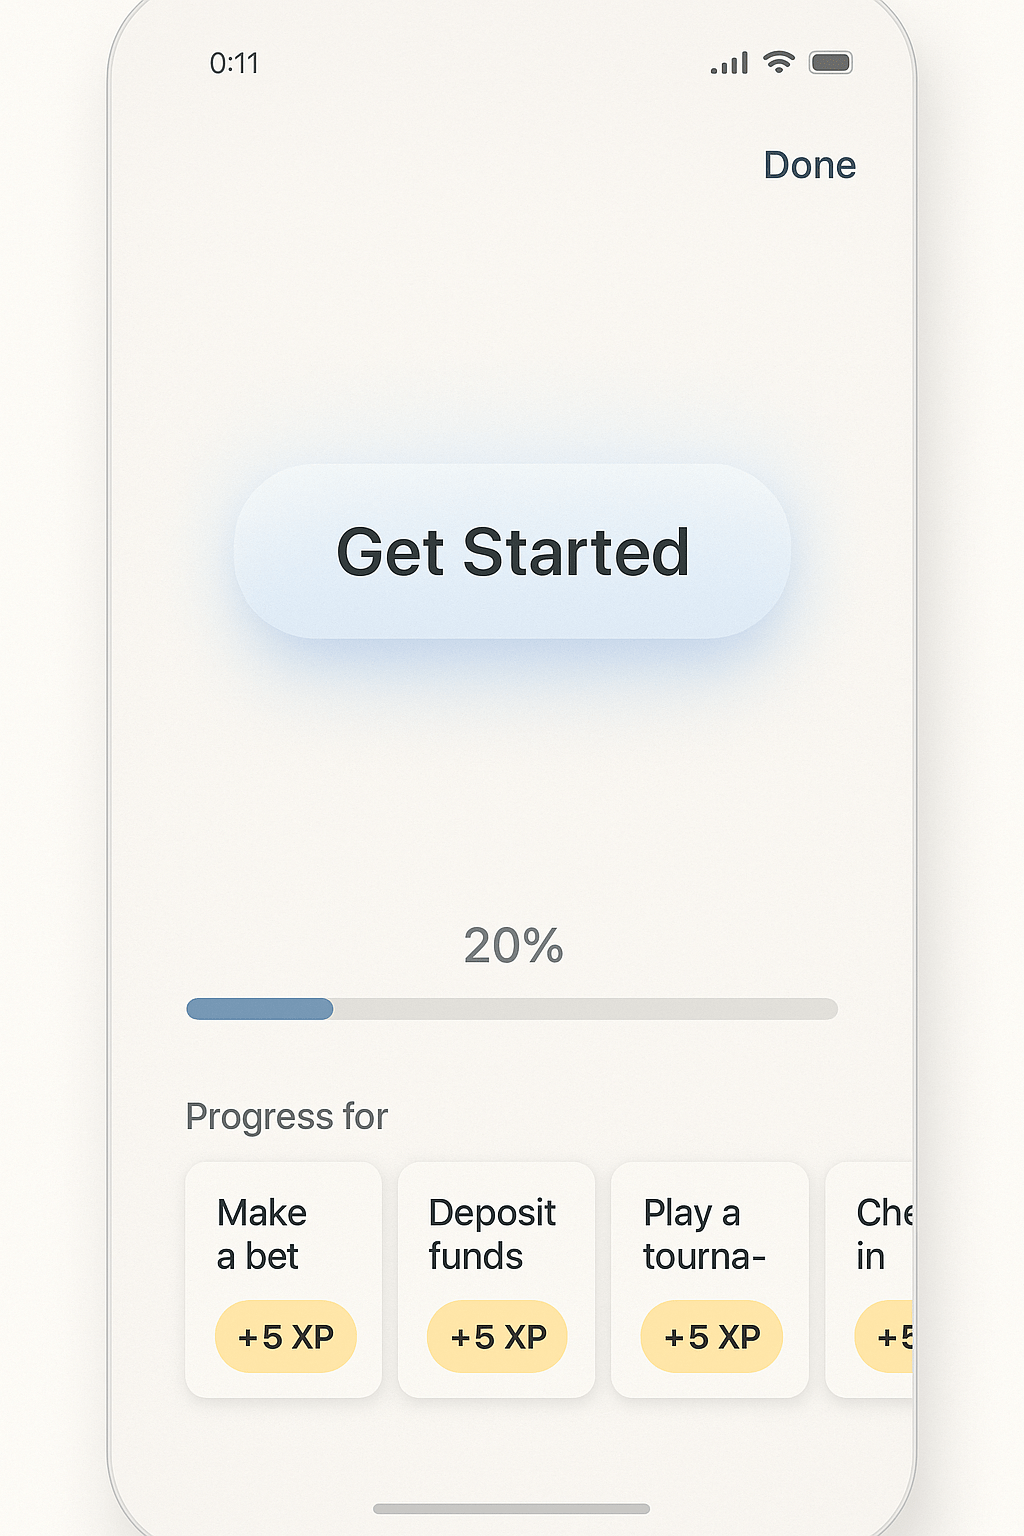Tap the 0:11 clock in status bar
This screenshot has width=1024, height=1536.
[x=234, y=64]
